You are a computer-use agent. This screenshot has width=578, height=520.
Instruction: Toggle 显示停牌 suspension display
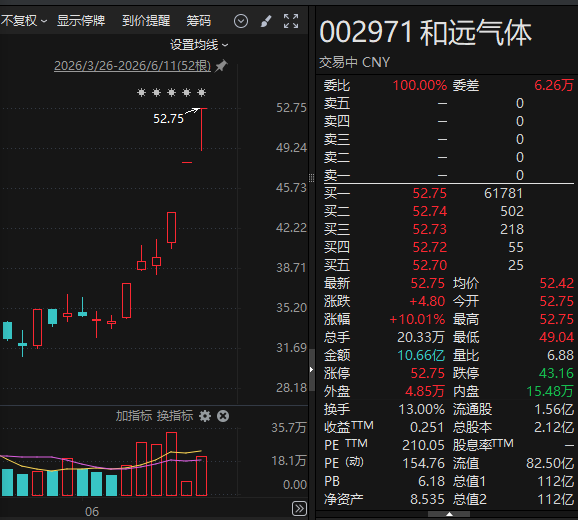[81, 21]
